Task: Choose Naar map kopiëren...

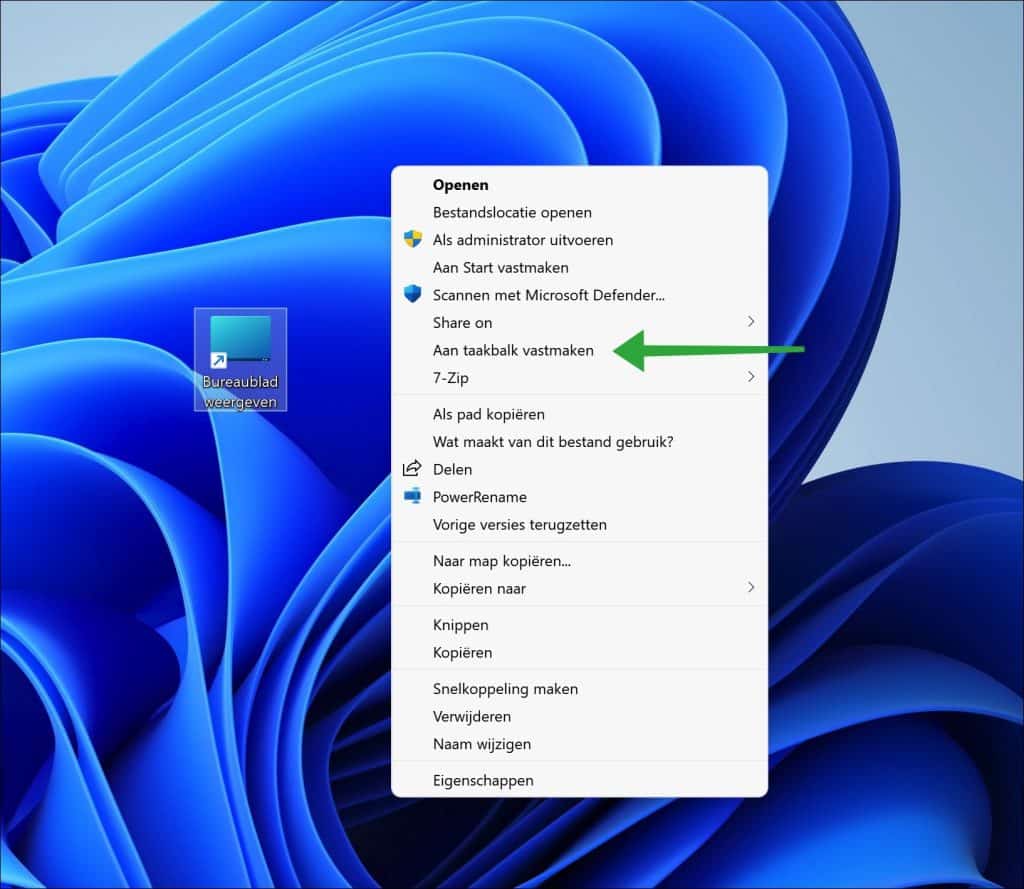Action: point(501,561)
